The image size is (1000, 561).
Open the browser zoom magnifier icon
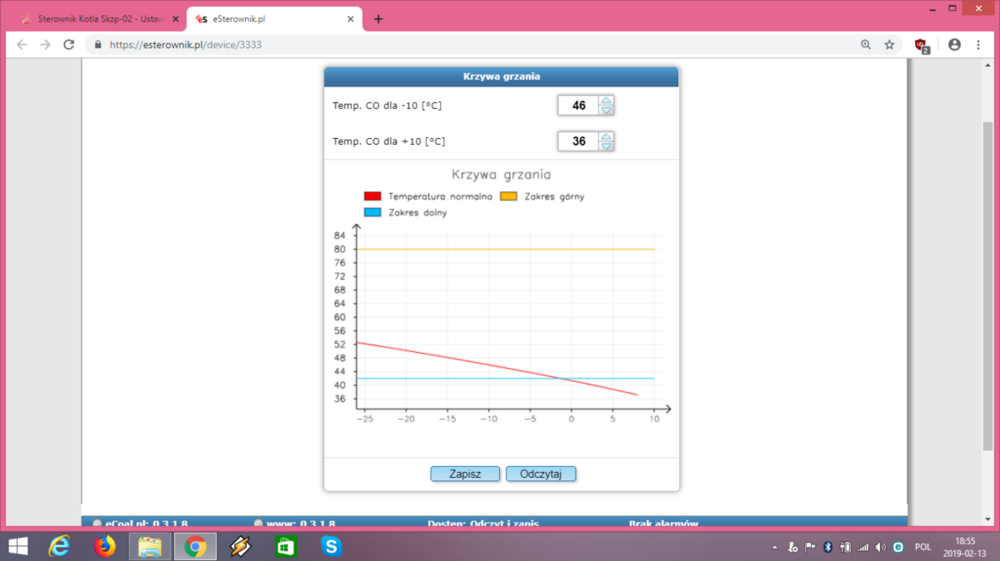click(866, 45)
